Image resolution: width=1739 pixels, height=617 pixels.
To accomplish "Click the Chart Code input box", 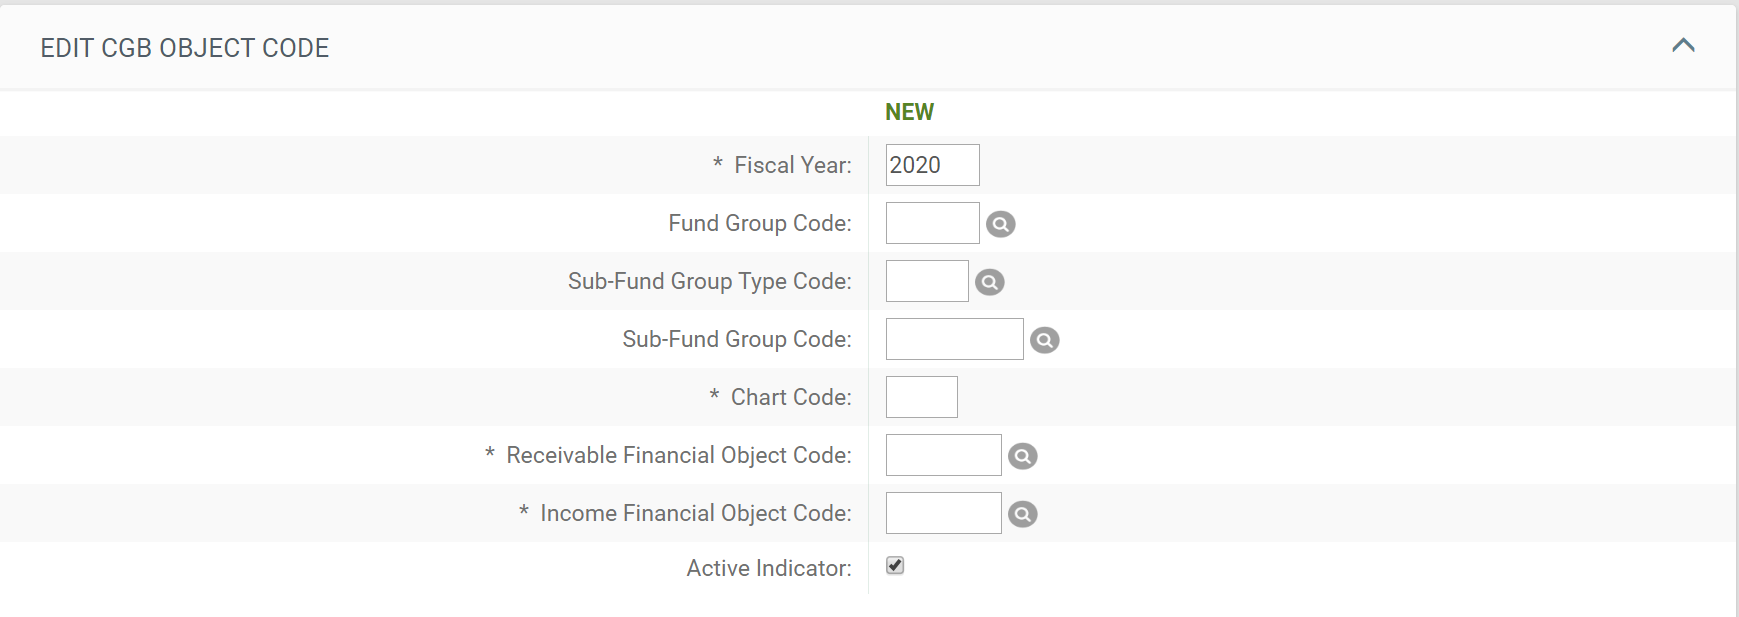I will 921,397.
